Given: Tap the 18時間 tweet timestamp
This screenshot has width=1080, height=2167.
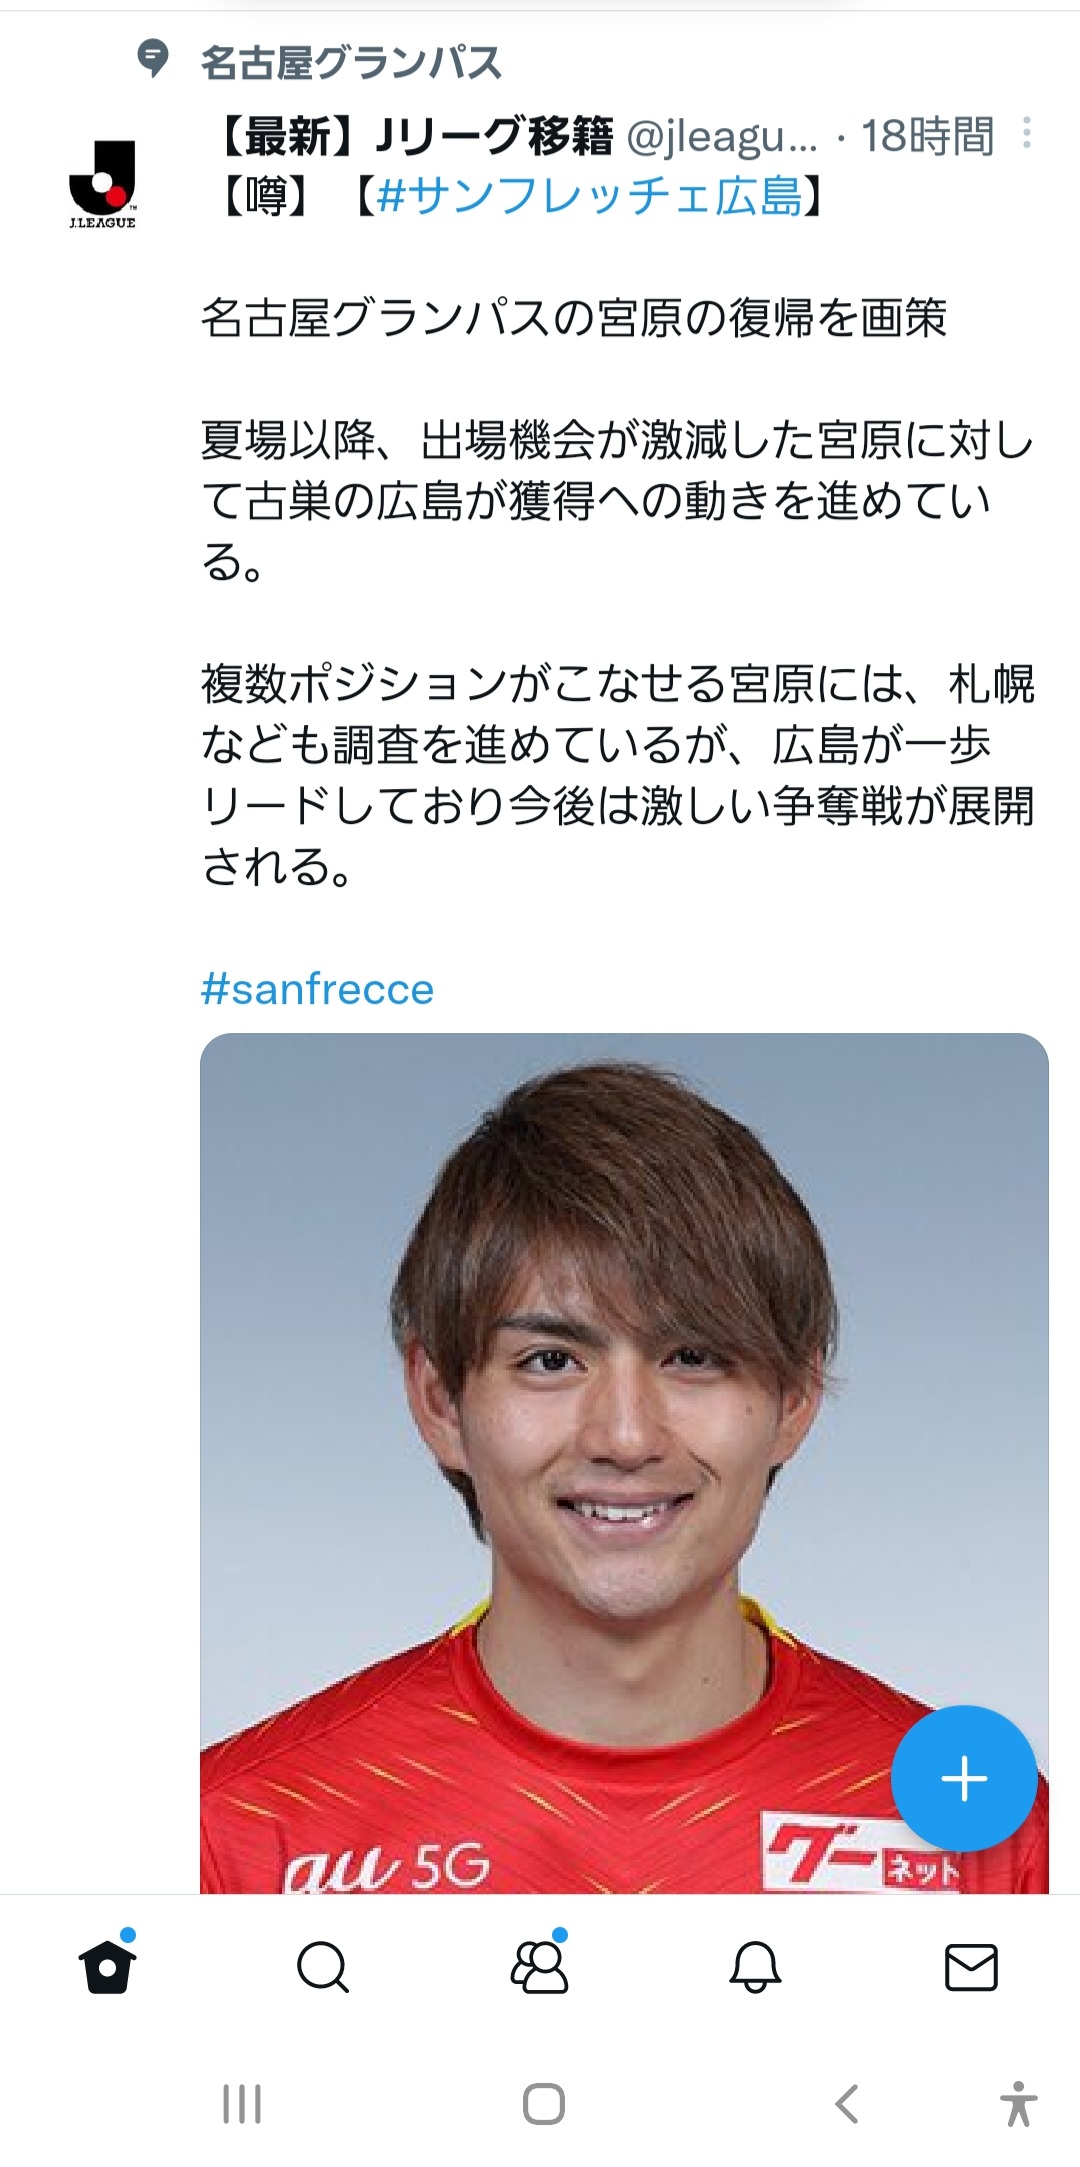Looking at the screenshot, I should [928, 135].
